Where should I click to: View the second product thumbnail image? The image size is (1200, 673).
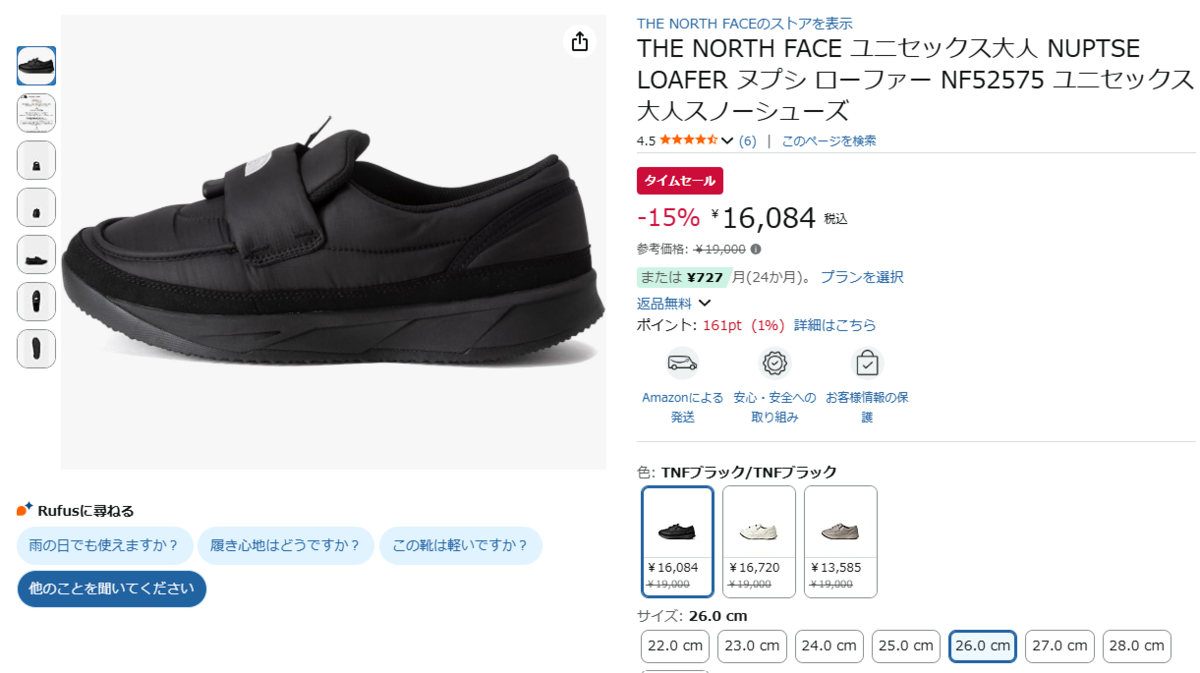pos(36,113)
